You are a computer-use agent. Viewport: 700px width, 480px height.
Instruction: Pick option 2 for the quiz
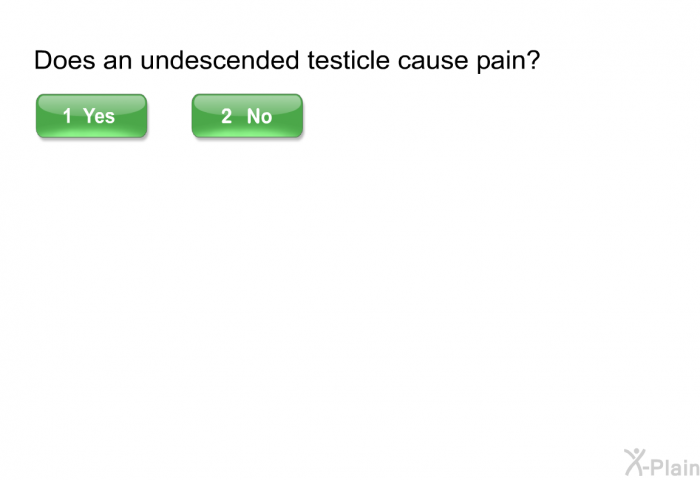point(247,116)
